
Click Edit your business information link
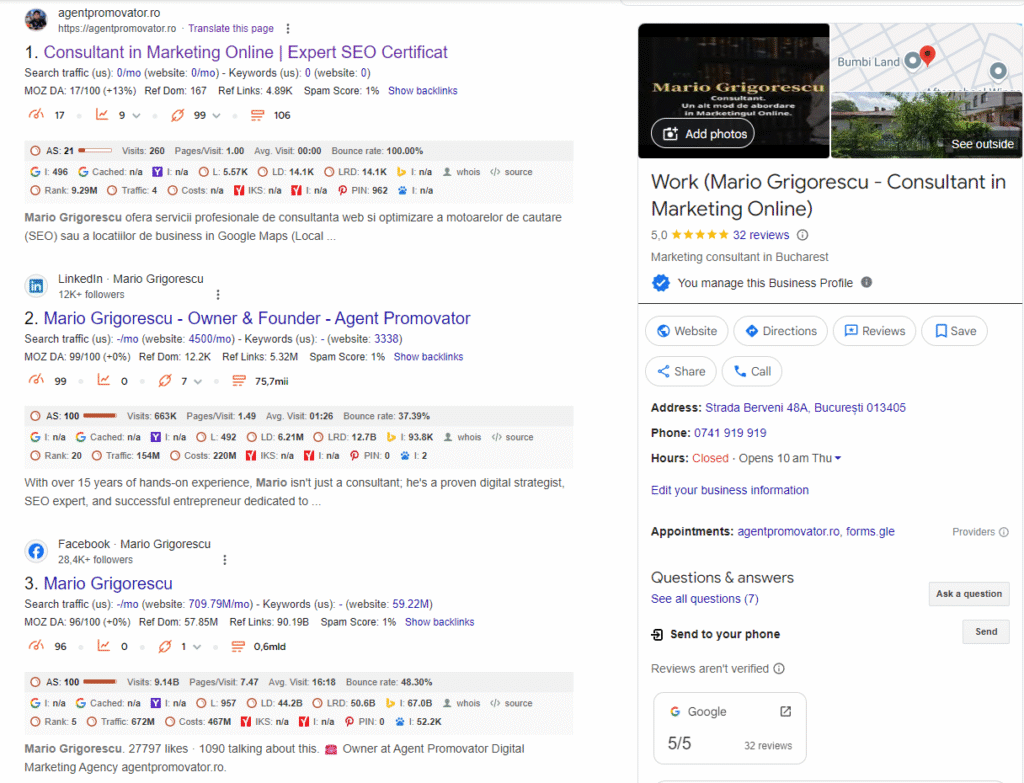(729, 490)
